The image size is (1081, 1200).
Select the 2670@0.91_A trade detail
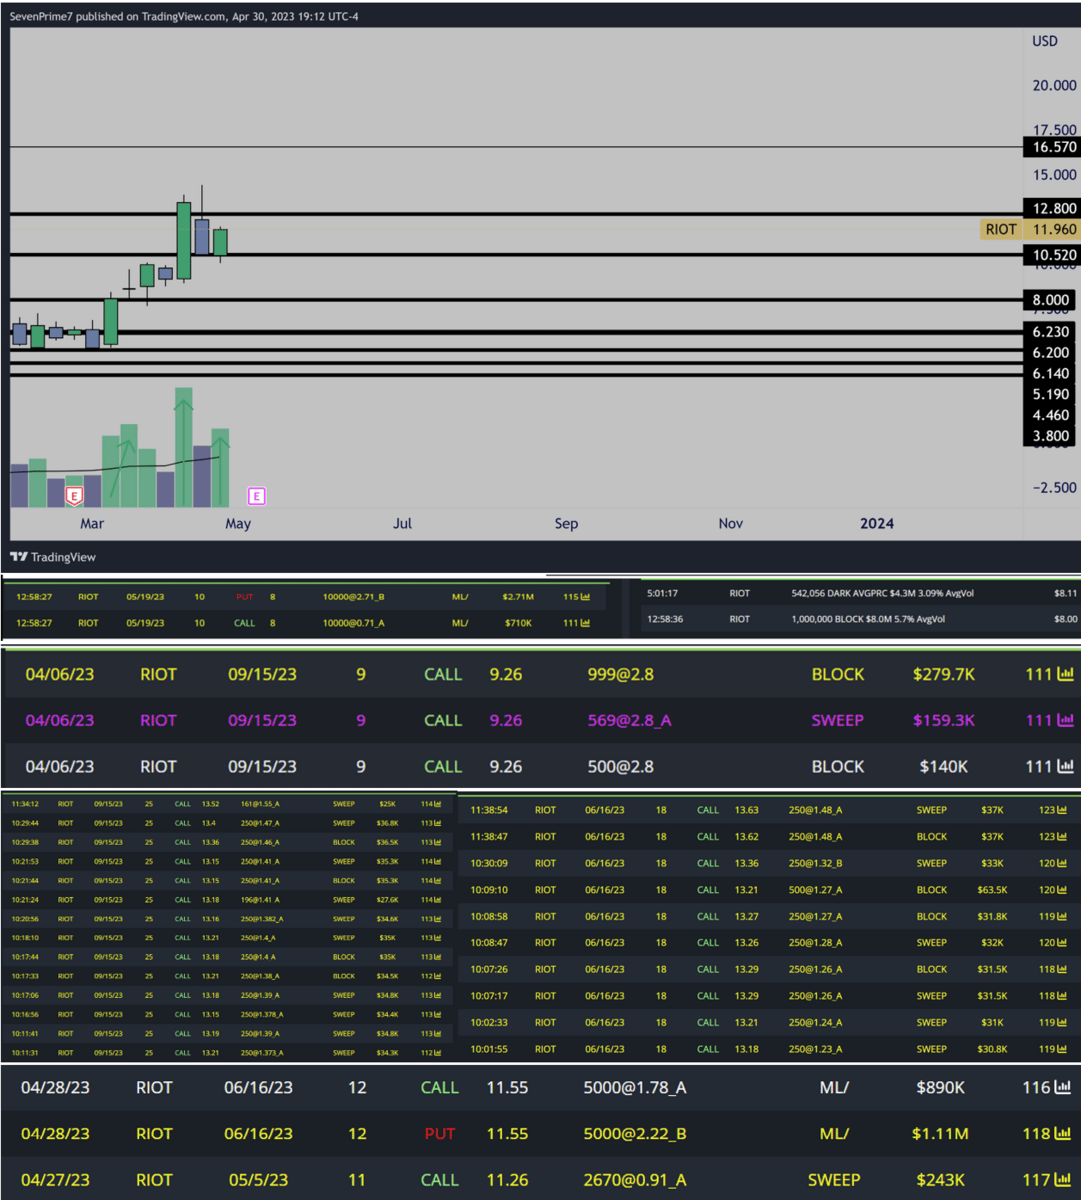point(635,1180)
